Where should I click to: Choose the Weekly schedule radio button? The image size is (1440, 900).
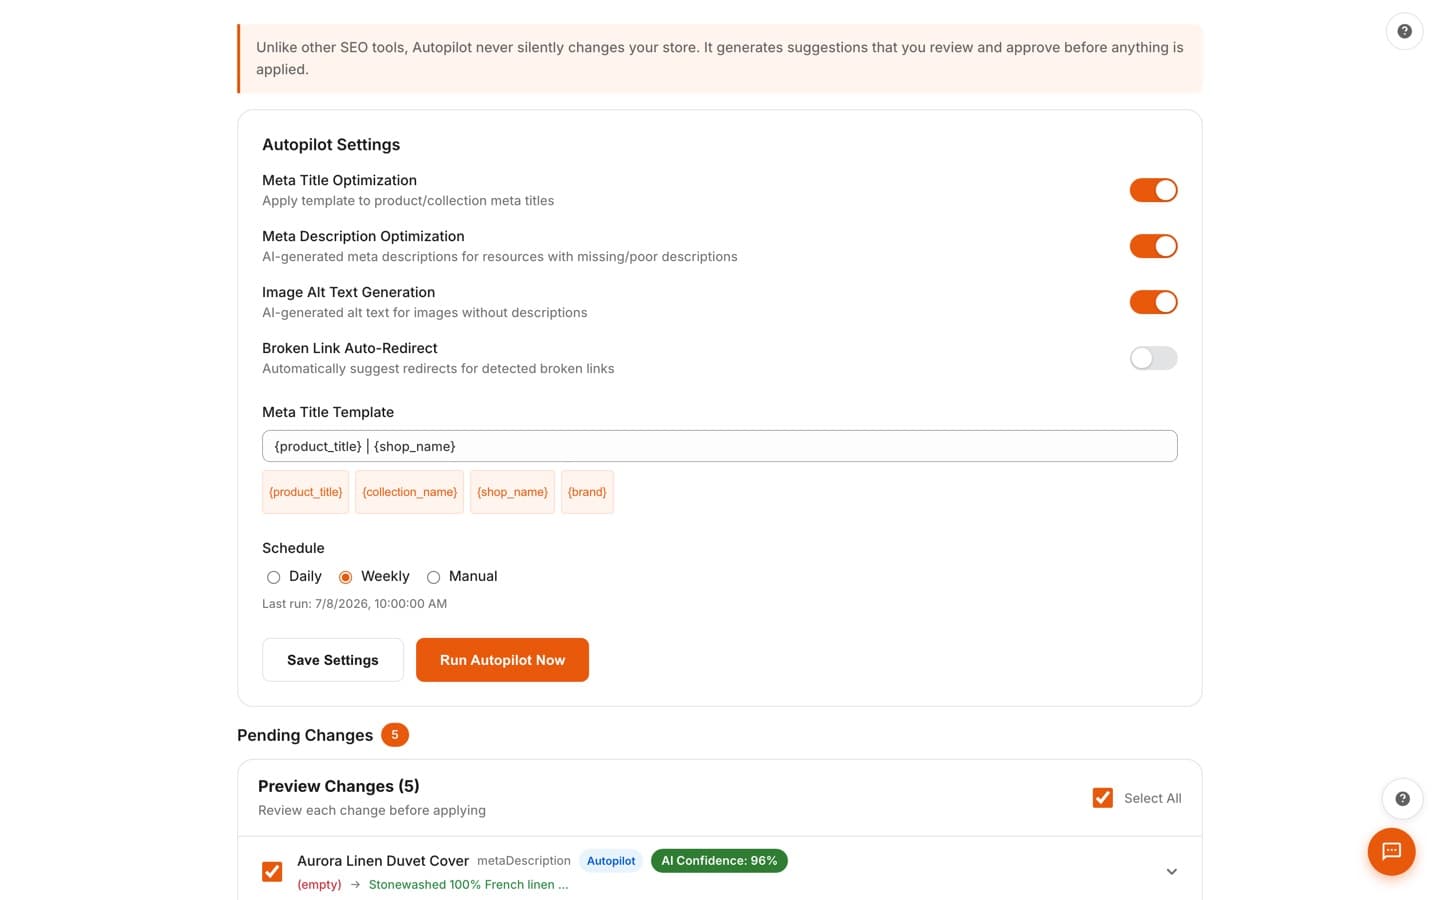345,577
